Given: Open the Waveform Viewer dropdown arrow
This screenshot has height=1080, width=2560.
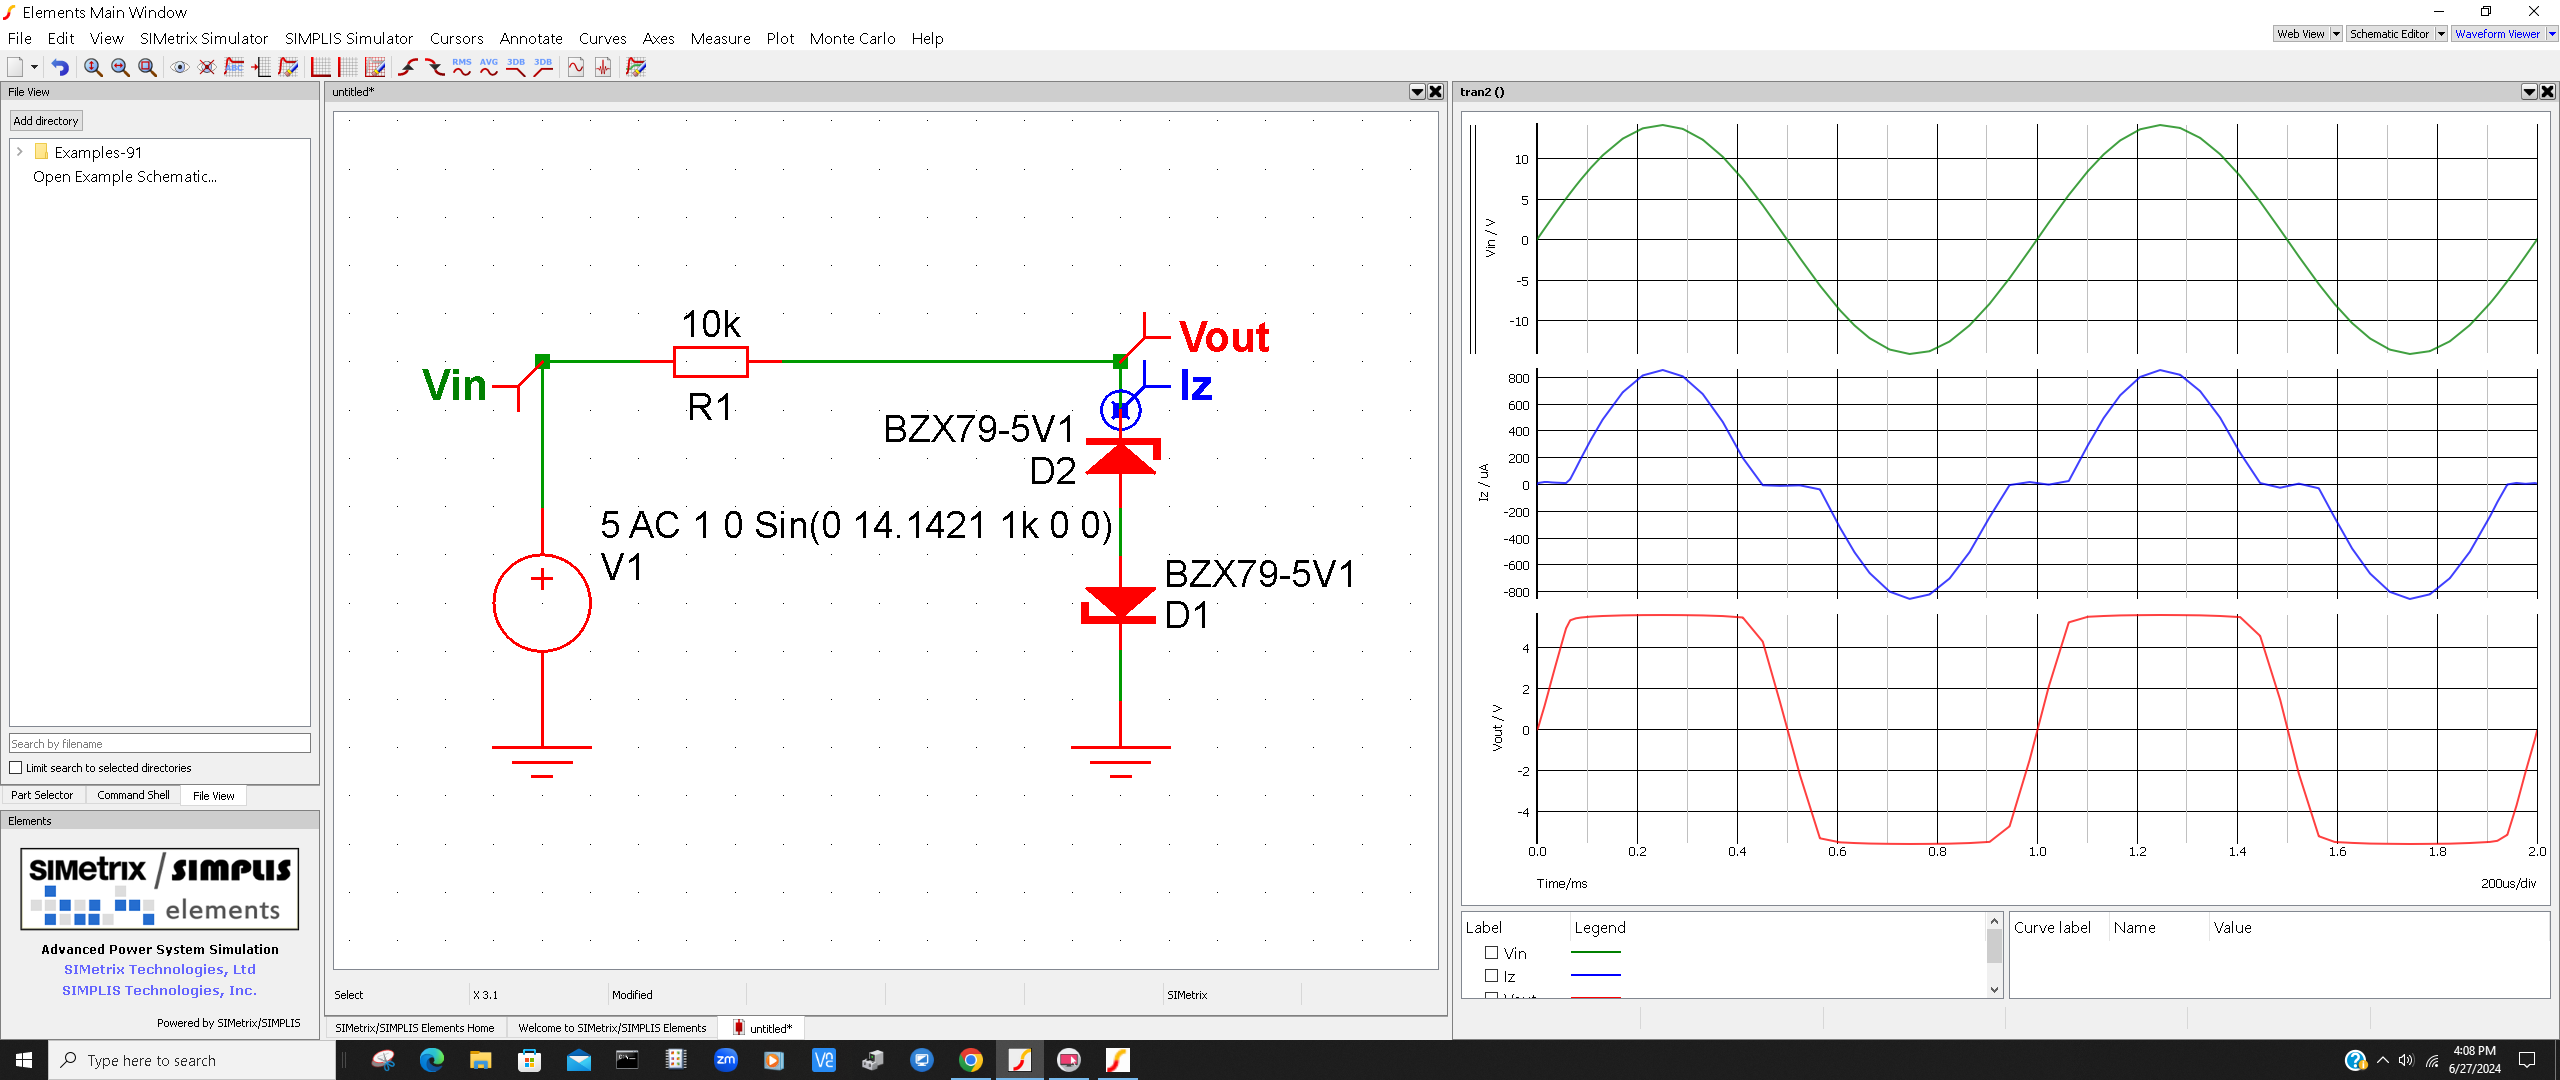Looking at the screenshot, I should pos(2552,34).
